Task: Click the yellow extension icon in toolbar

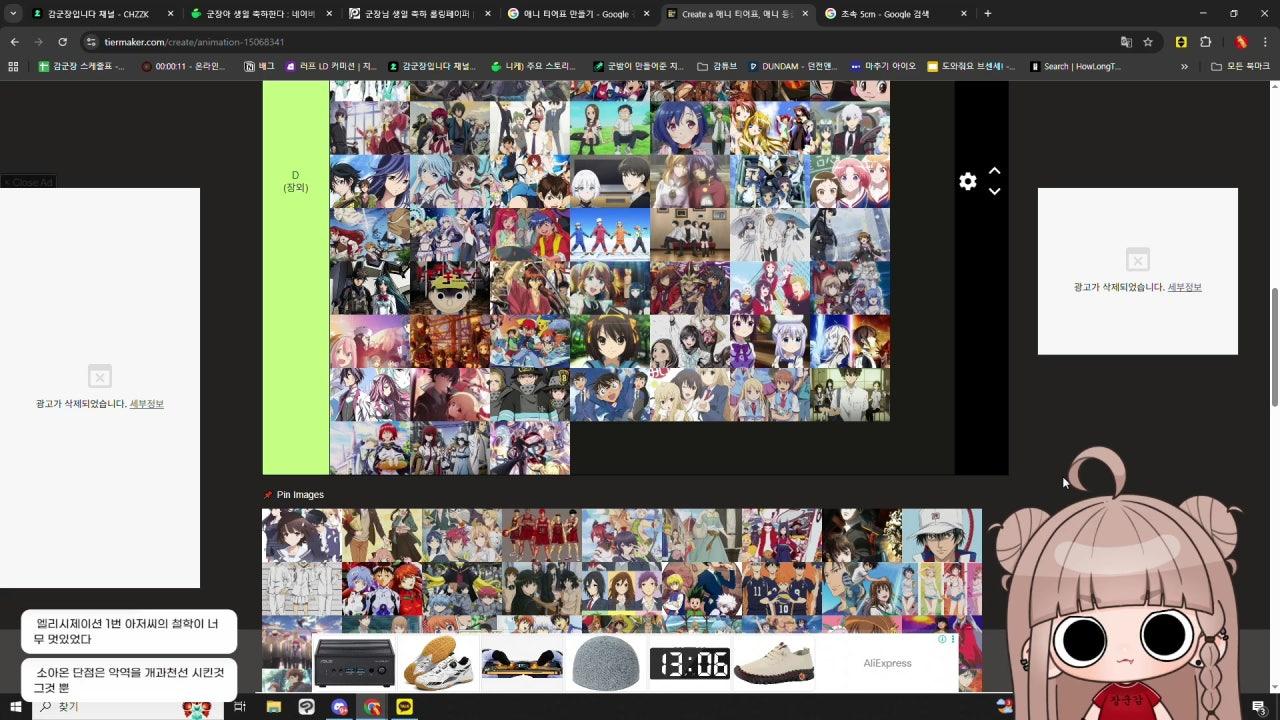Action: [1181, 42]
